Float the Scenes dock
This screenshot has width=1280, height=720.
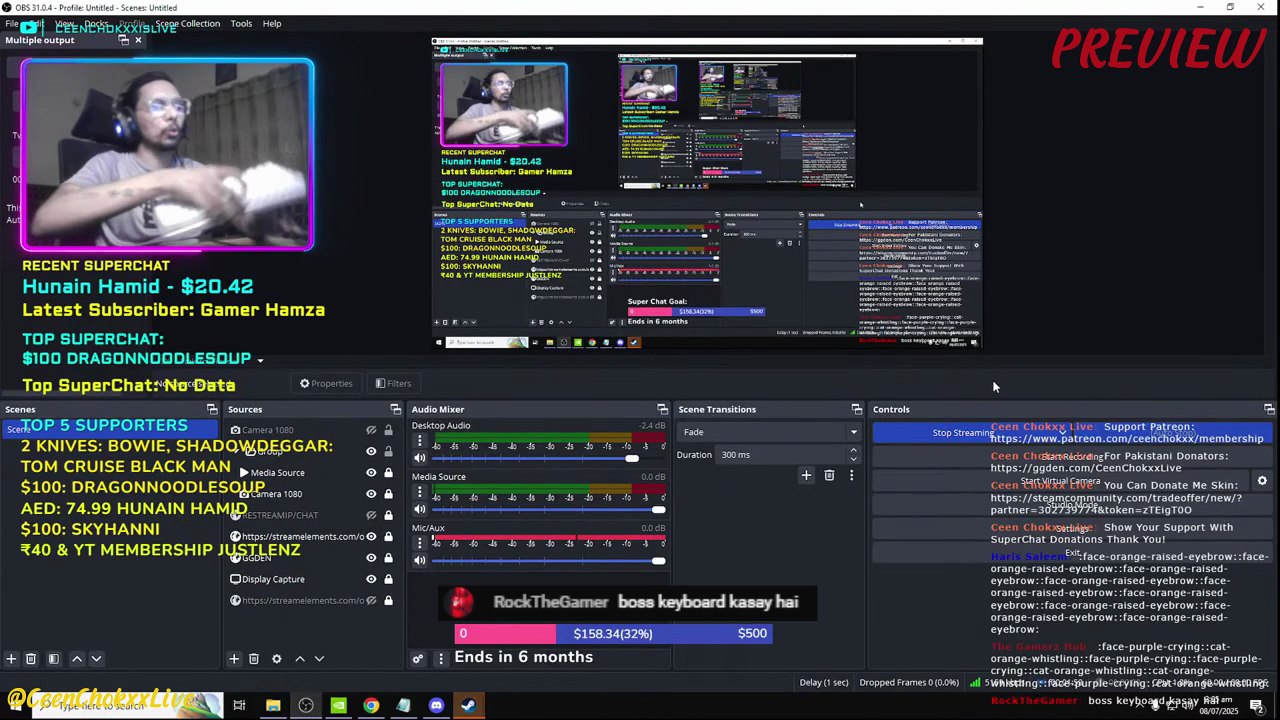(x=212, y=409)
